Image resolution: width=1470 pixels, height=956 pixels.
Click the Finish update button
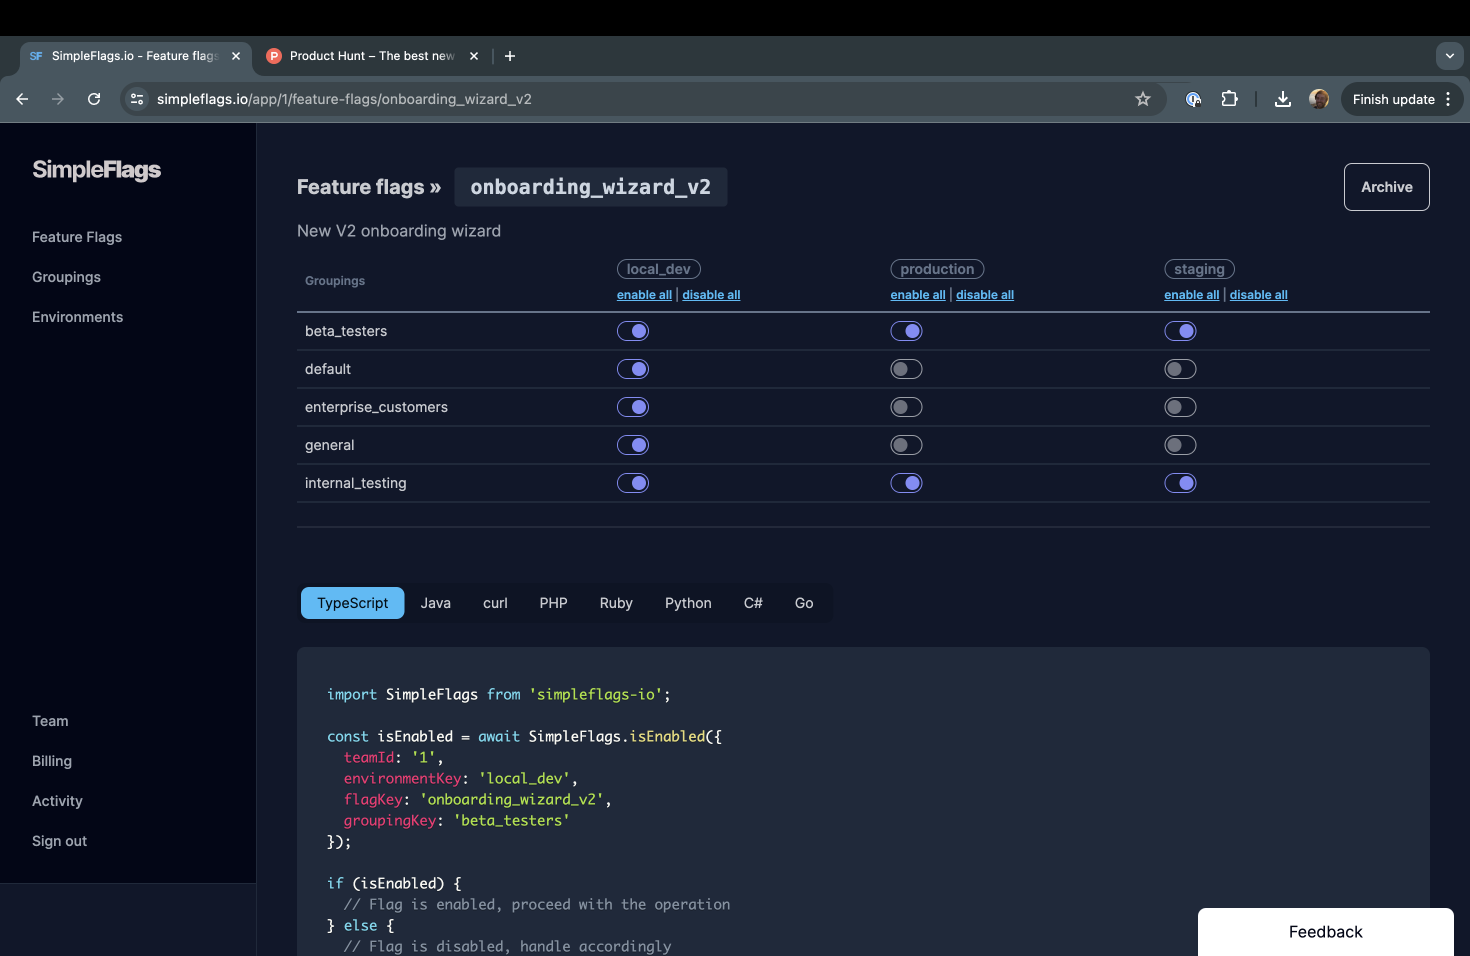point(1402,99)
